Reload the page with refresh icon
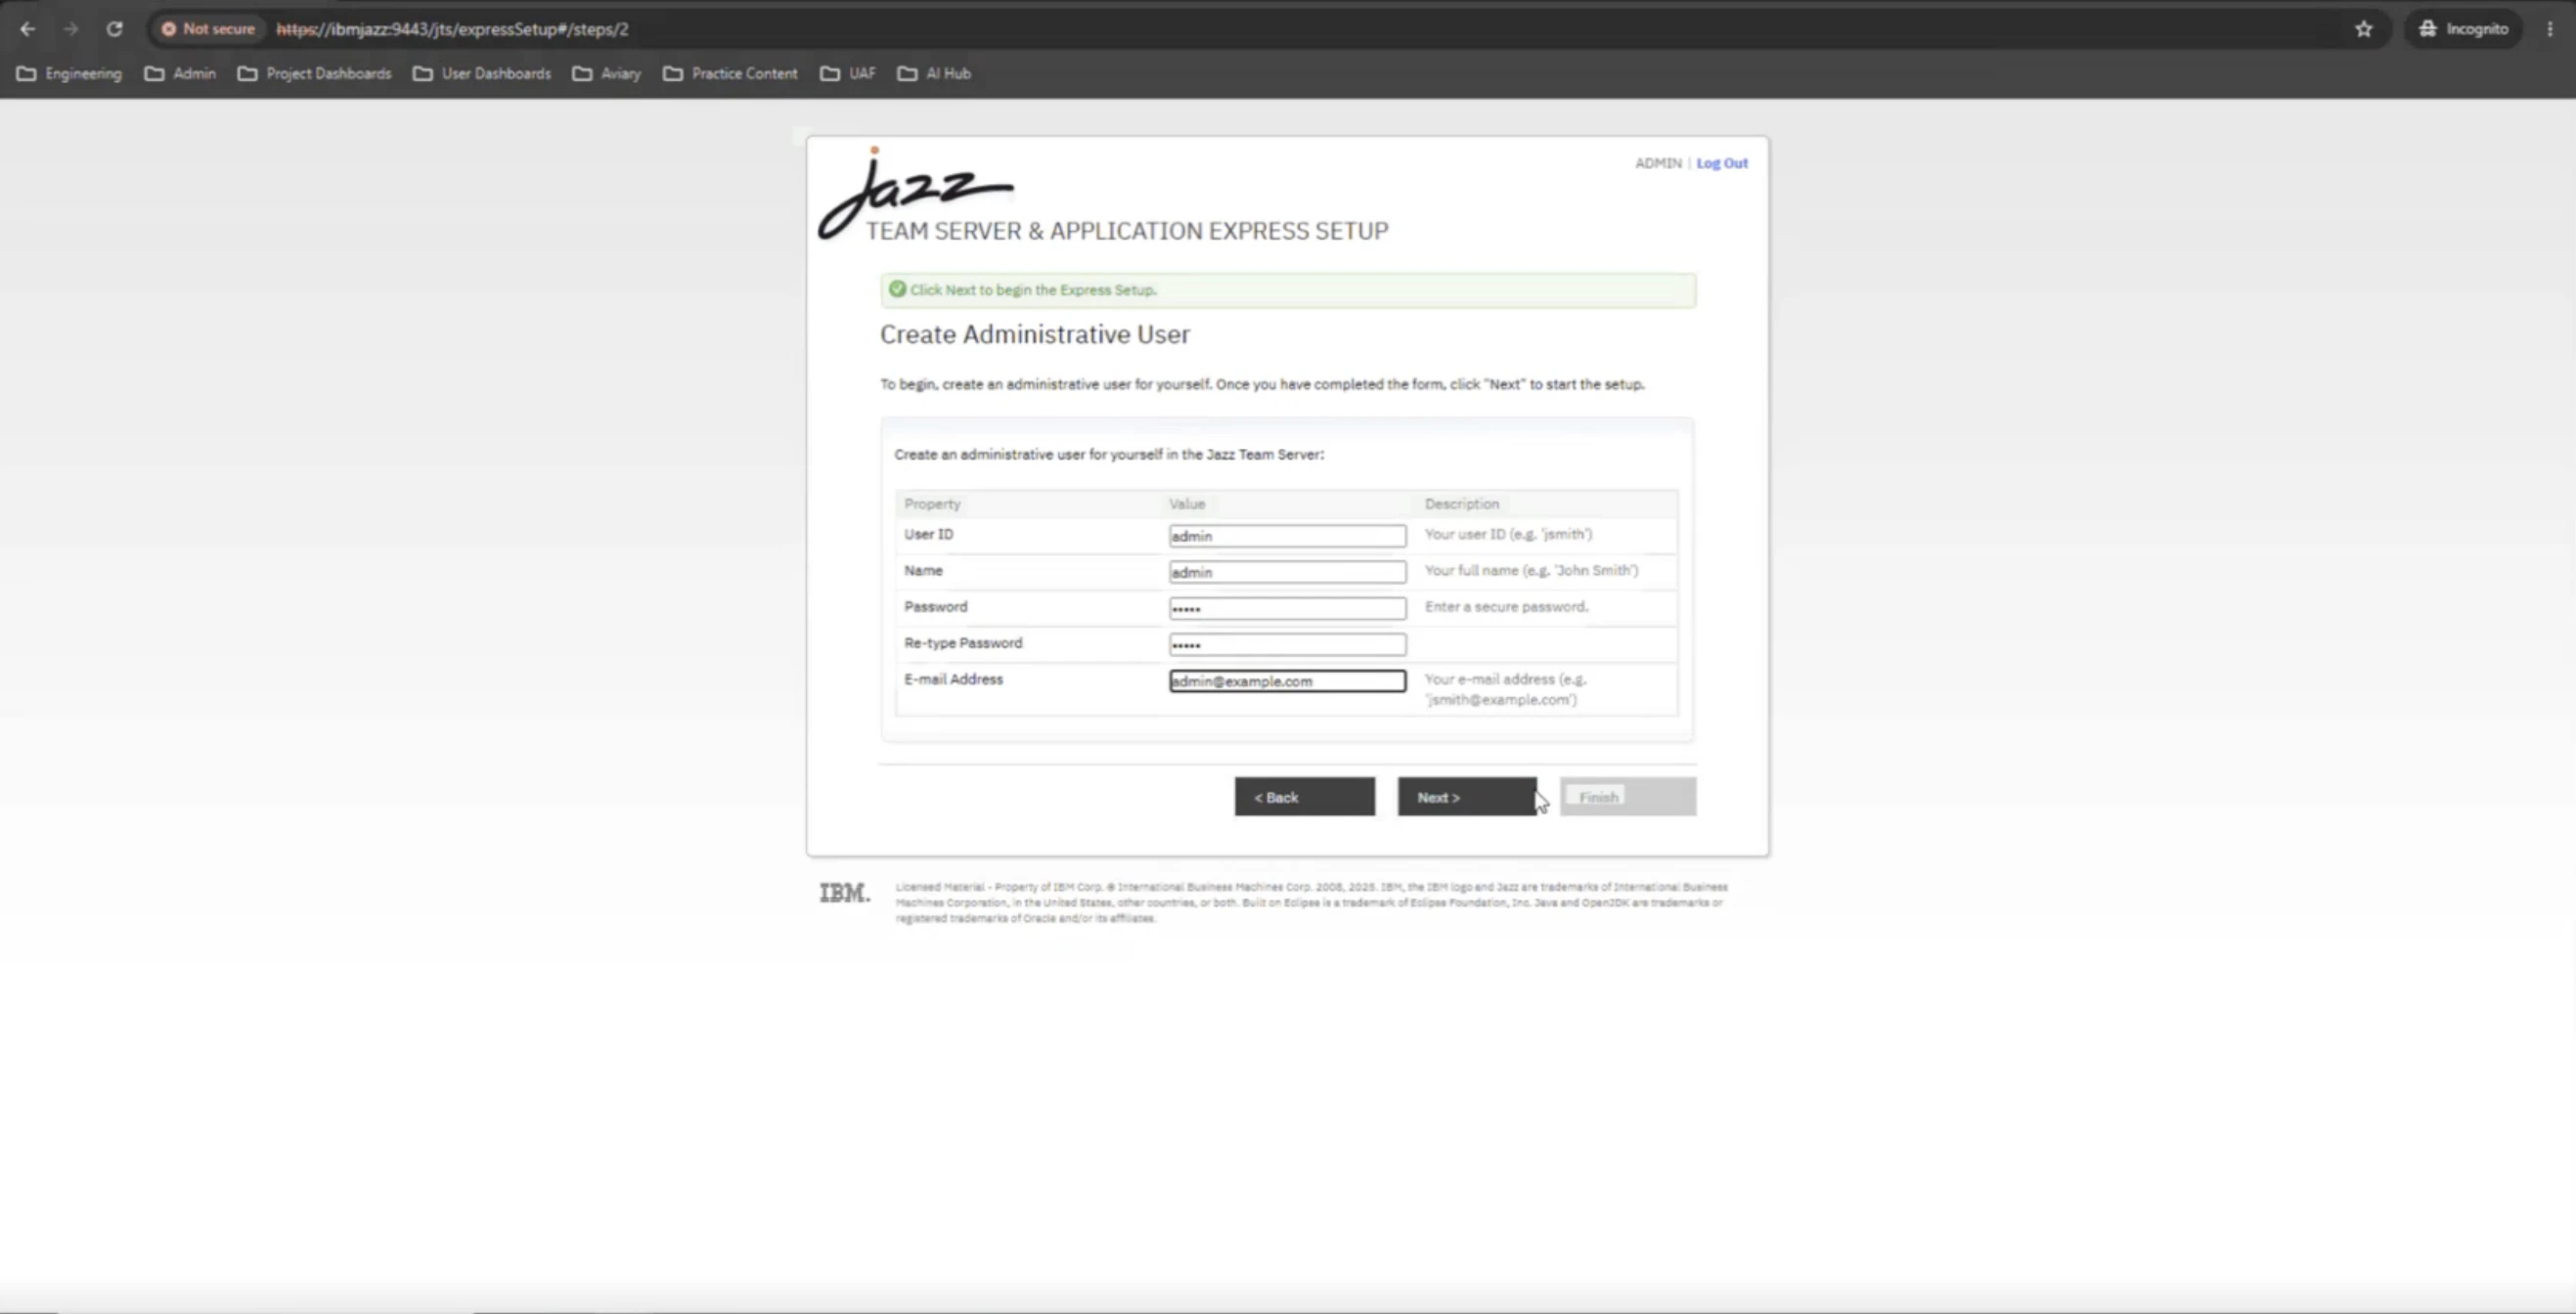The image size is (2576, 1314). tap(115, 29)
